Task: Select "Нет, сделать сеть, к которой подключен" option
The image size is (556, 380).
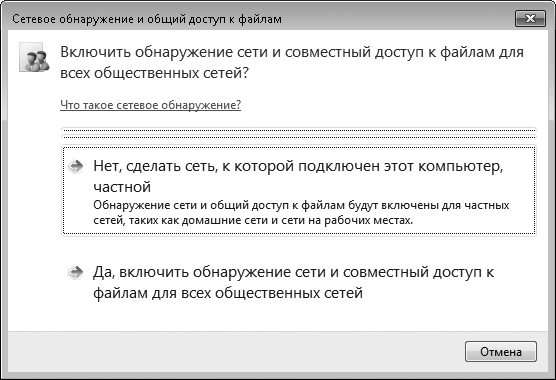Action: pyautogui.click(x=299, y=190)
